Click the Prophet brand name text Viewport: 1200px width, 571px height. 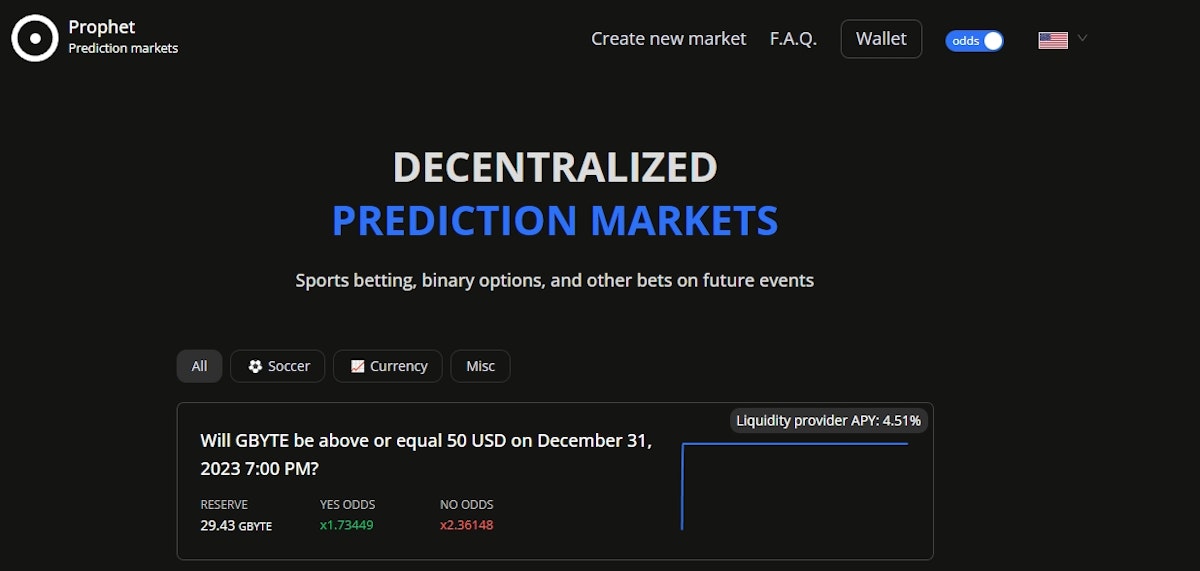coord(102,27)
